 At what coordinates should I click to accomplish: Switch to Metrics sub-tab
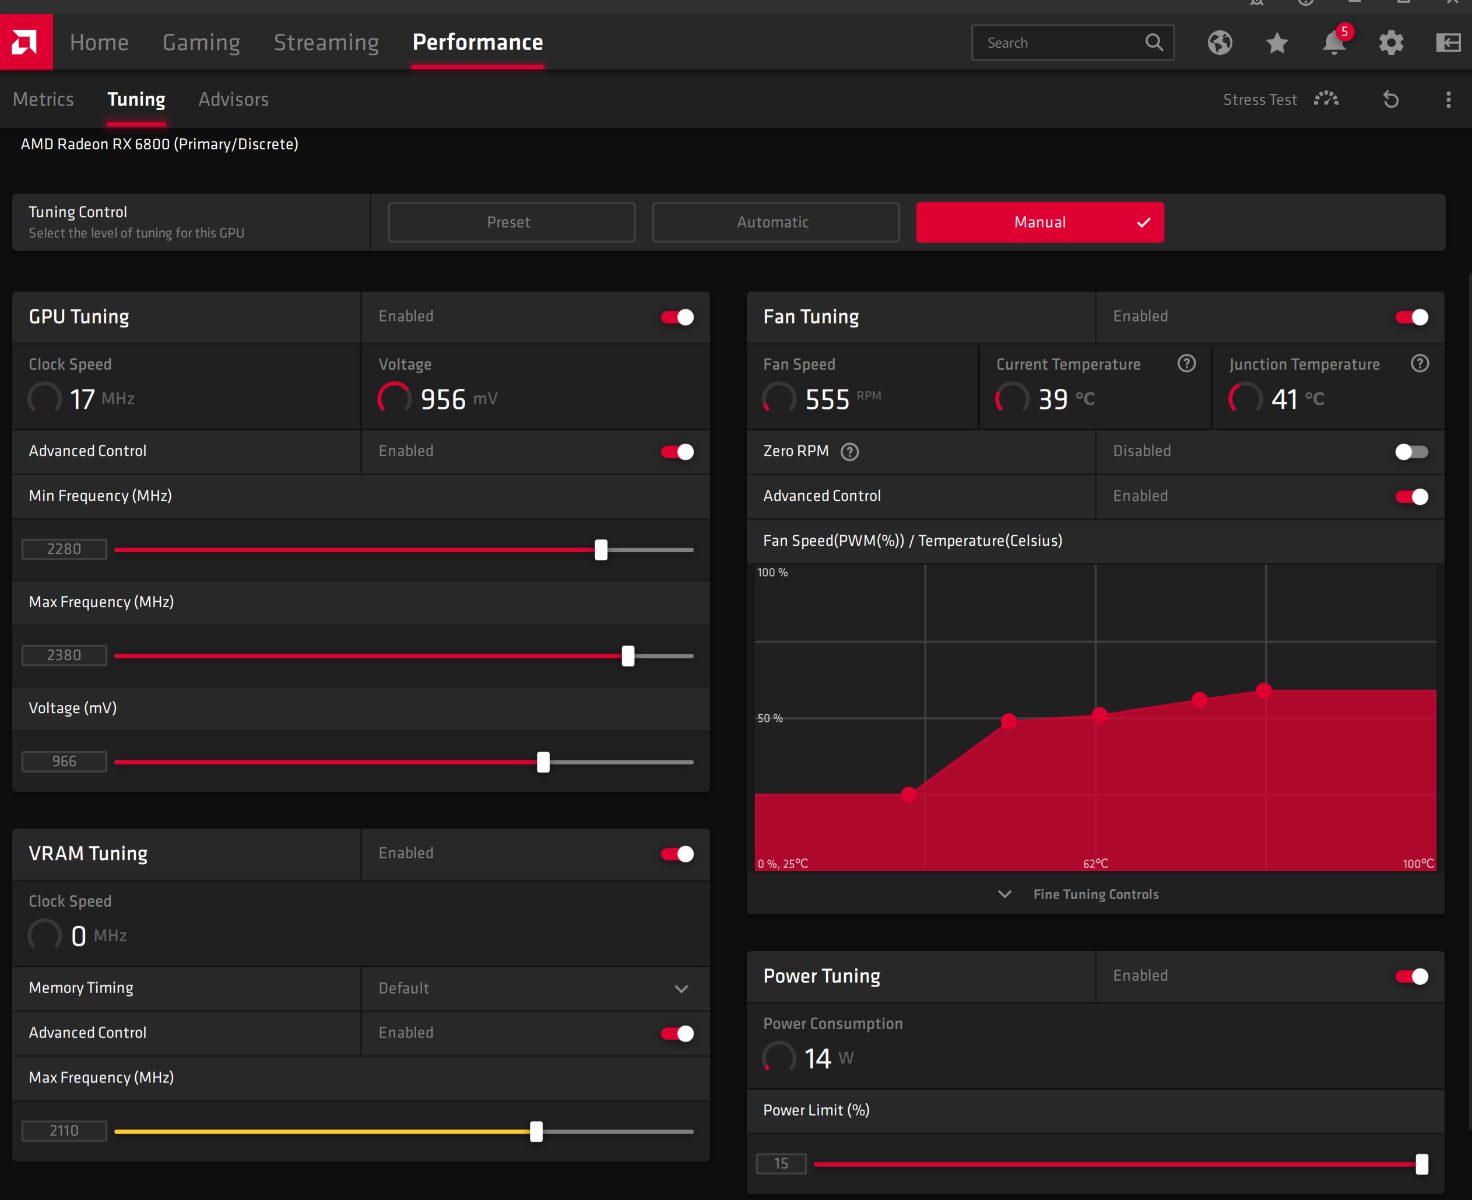[x=43, y=99]
